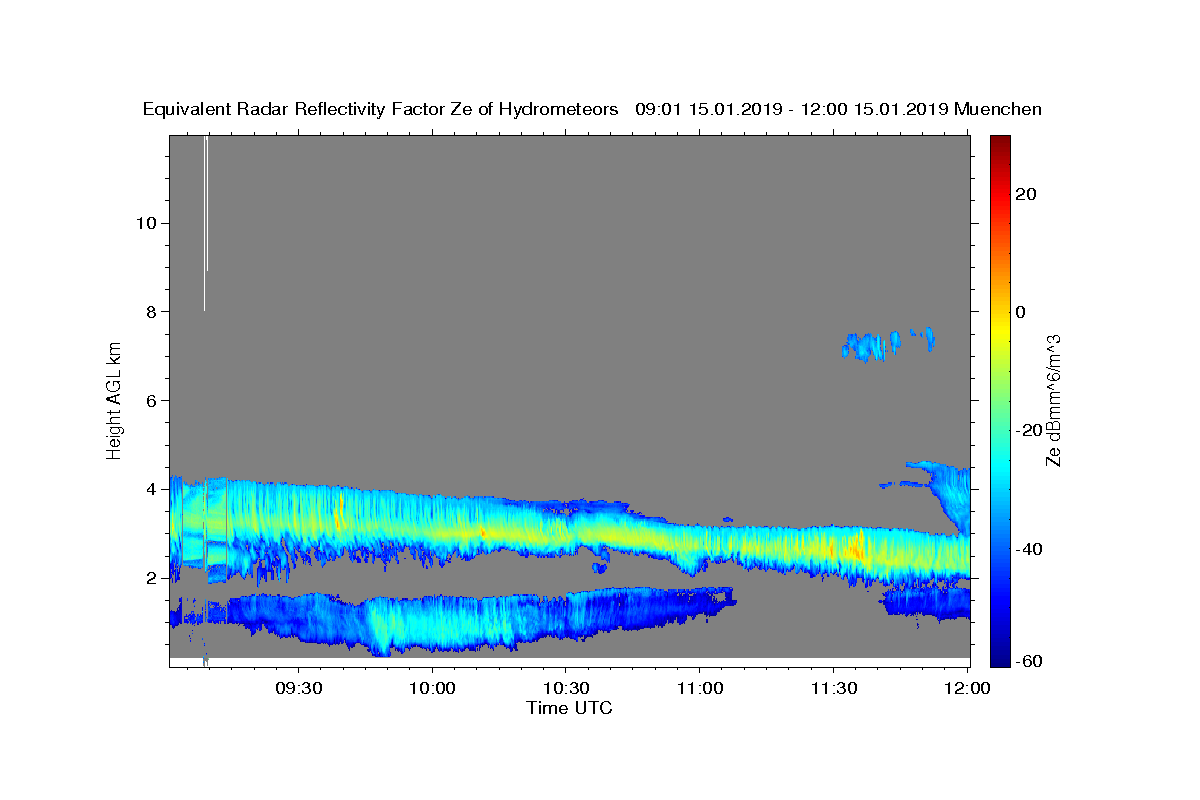Click the orange reflectivity core near 11:35
Viewport: 1200px width, 800px height.
[x=855, y=549]
